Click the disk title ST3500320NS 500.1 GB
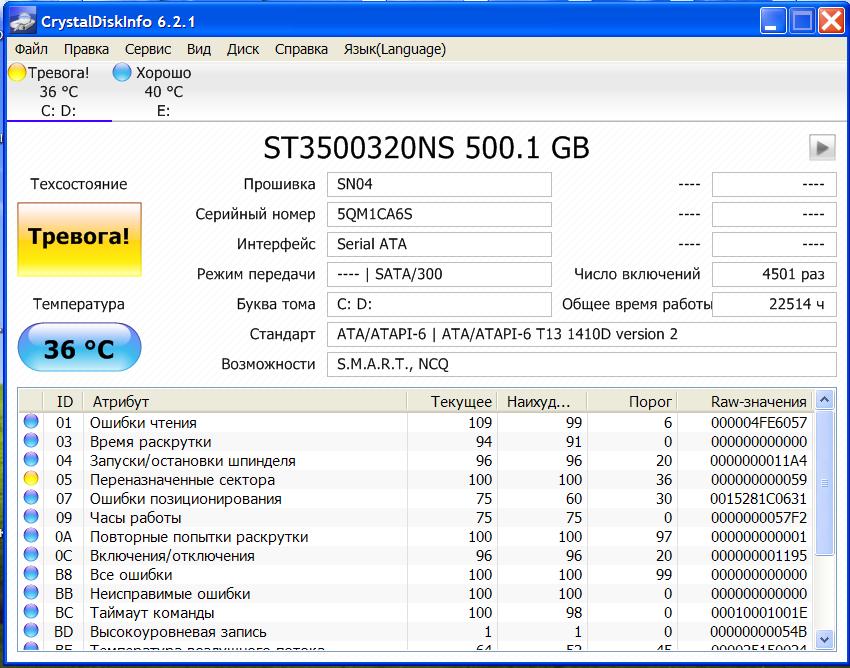Viewport: 850px width, 668px height. (426, 147)
